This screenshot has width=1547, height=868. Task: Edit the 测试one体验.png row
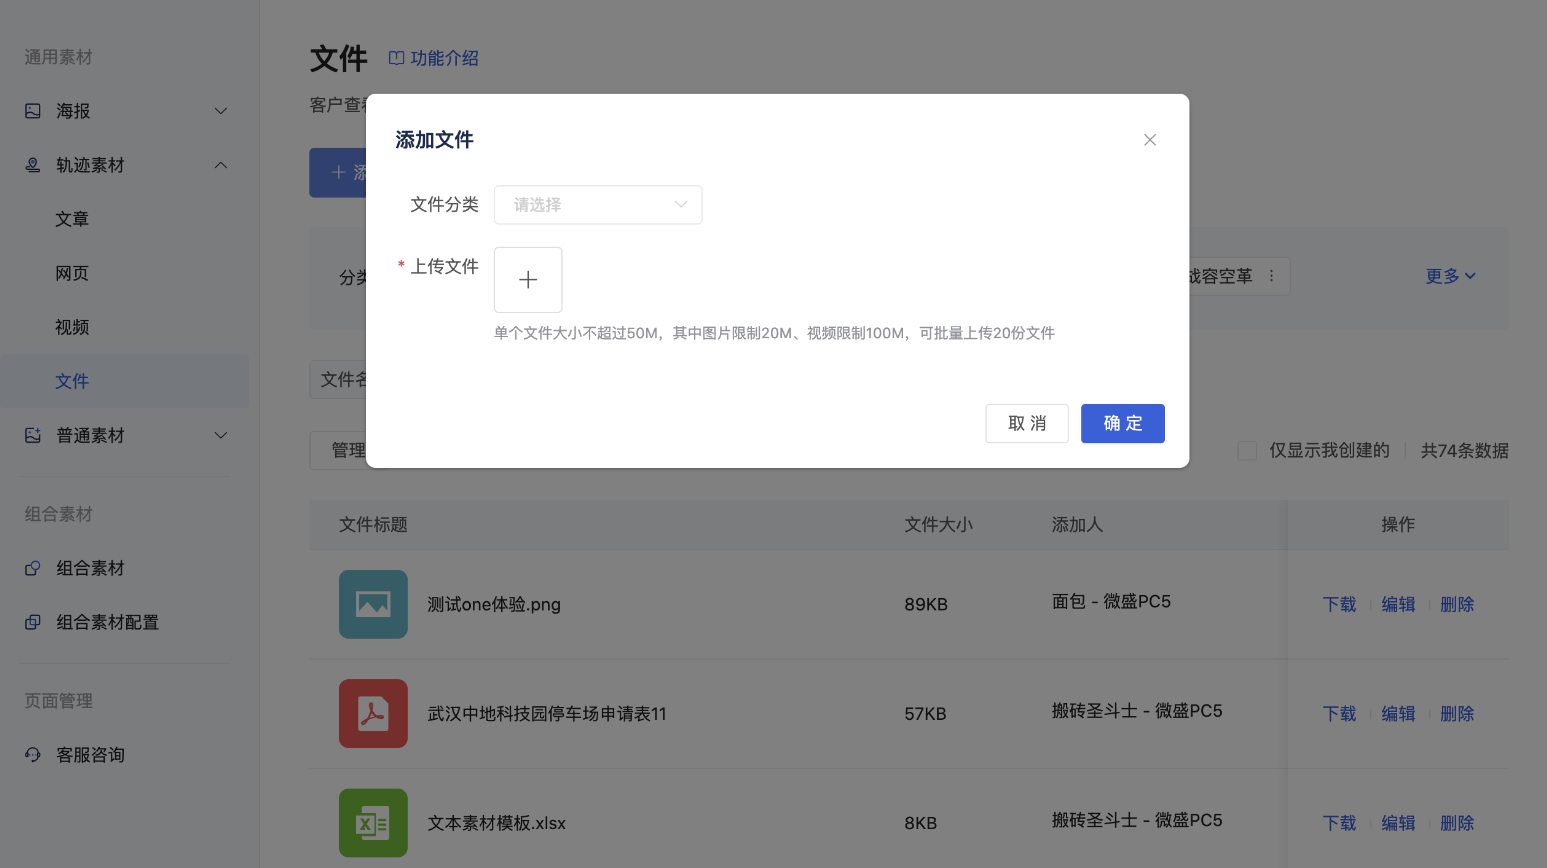(1398, 604)
